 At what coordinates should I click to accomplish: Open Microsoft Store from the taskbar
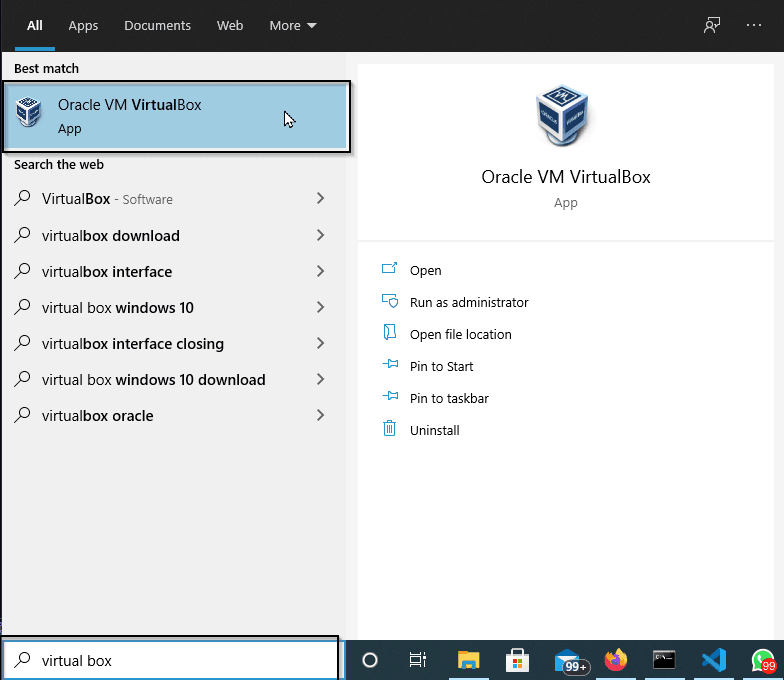pos(518,660)
